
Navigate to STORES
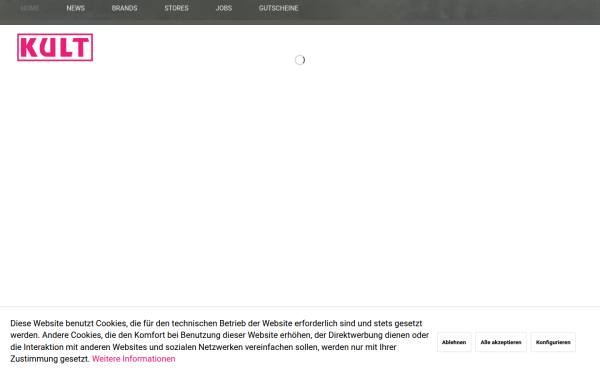point(176,8)
